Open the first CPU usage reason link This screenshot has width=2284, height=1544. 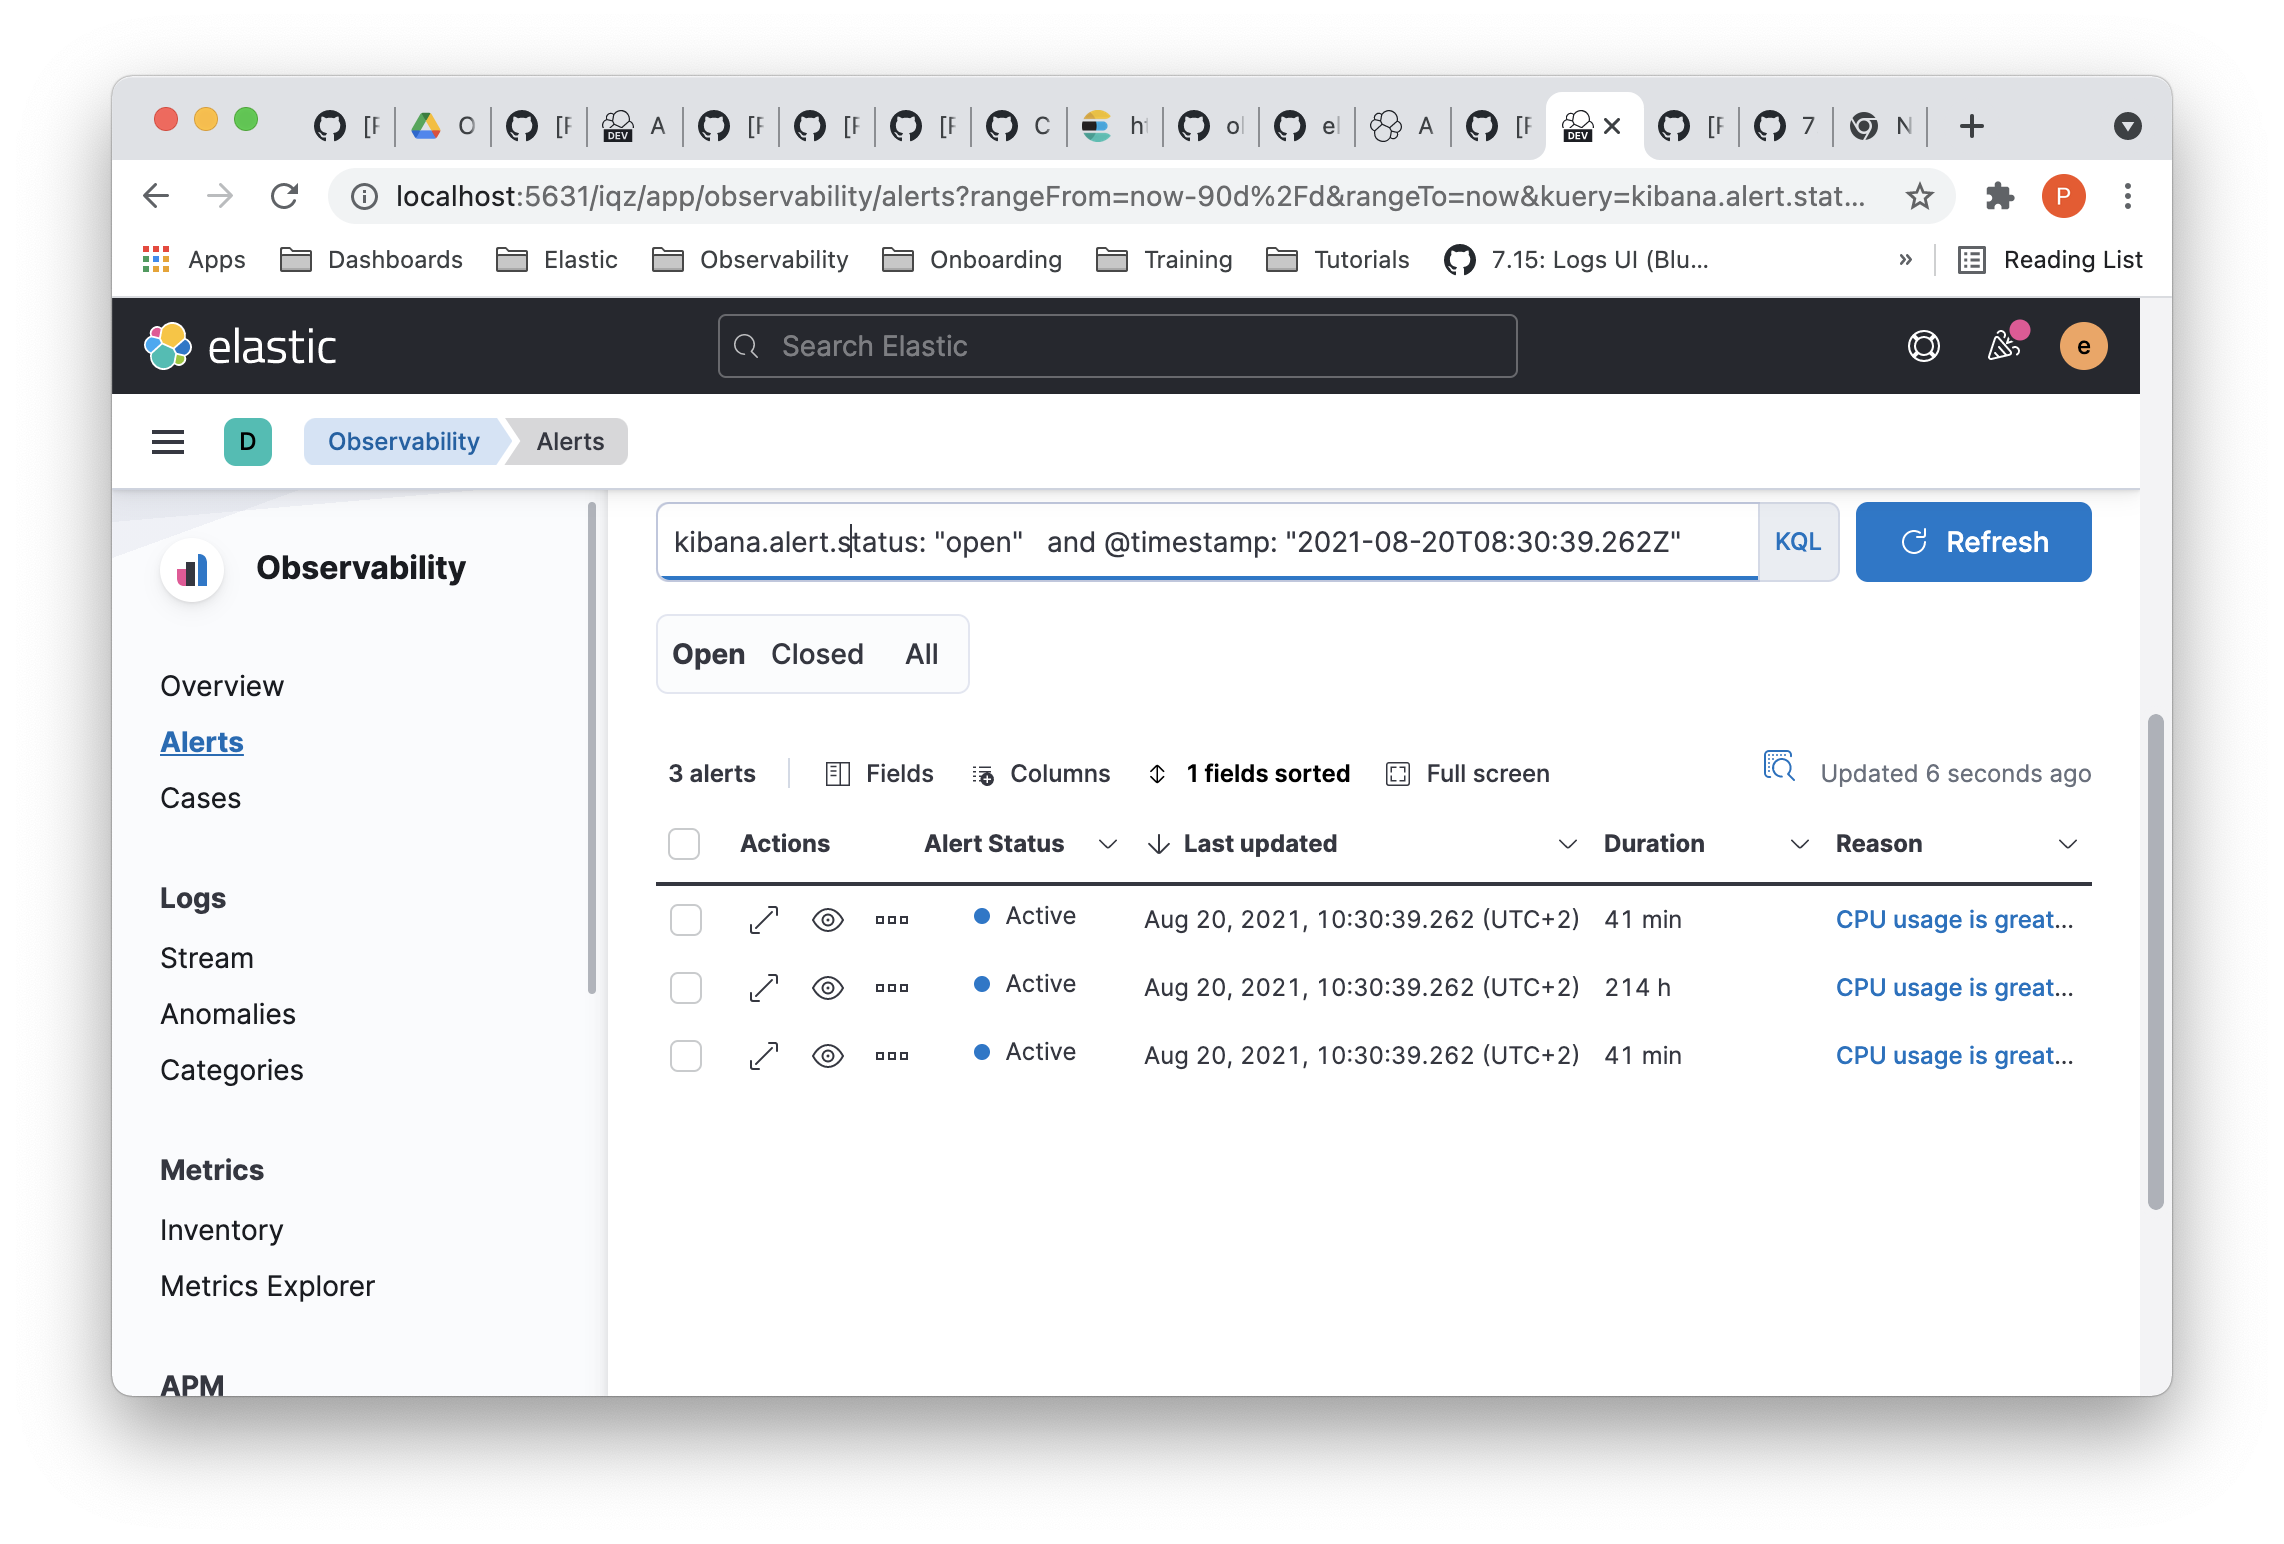(x=1953, y=919)
